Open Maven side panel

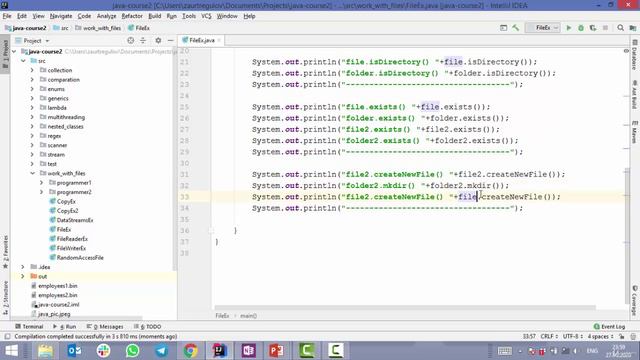point(635,131)
